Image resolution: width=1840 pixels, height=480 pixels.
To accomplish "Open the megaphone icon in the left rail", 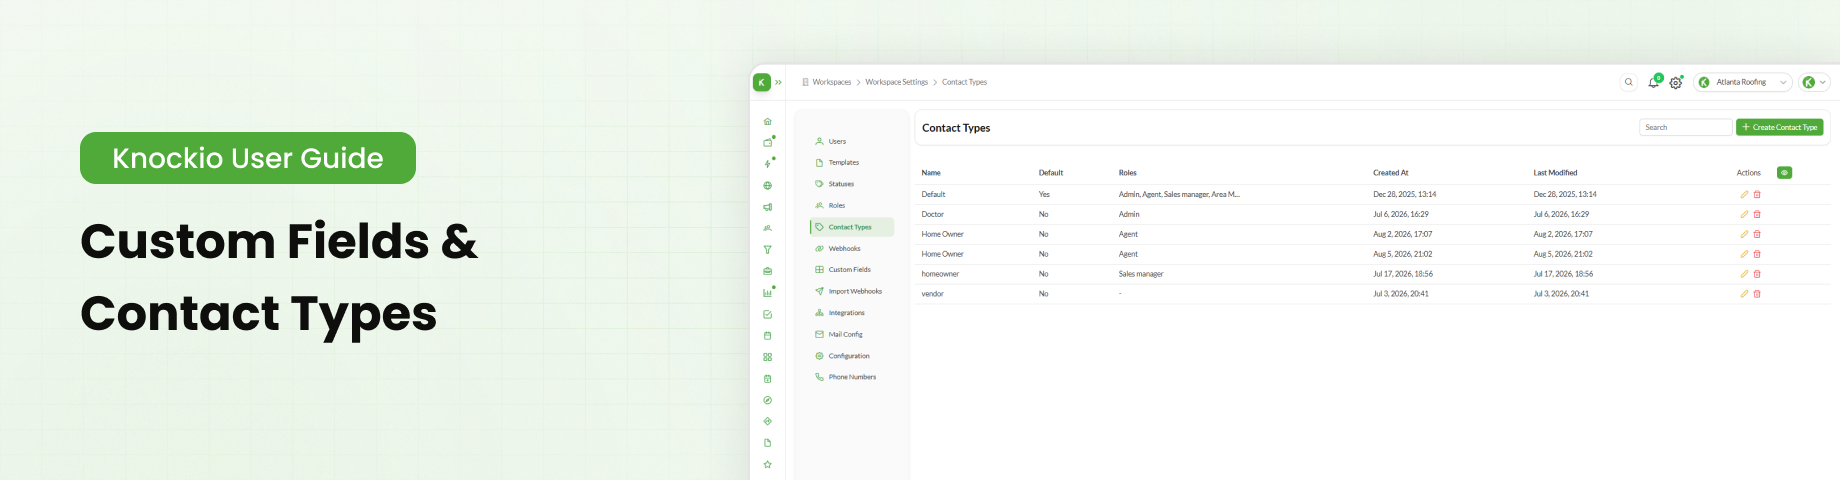I will coord(767,207).
